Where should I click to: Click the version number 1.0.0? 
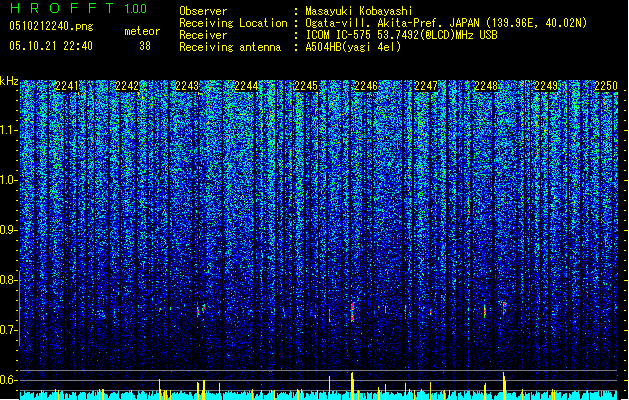pos(136,9)
